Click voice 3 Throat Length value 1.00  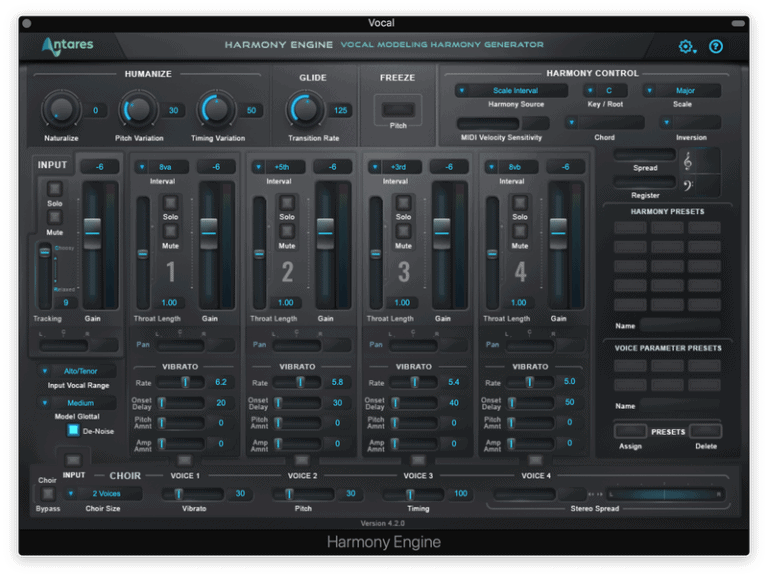click(x=402, y=302)
